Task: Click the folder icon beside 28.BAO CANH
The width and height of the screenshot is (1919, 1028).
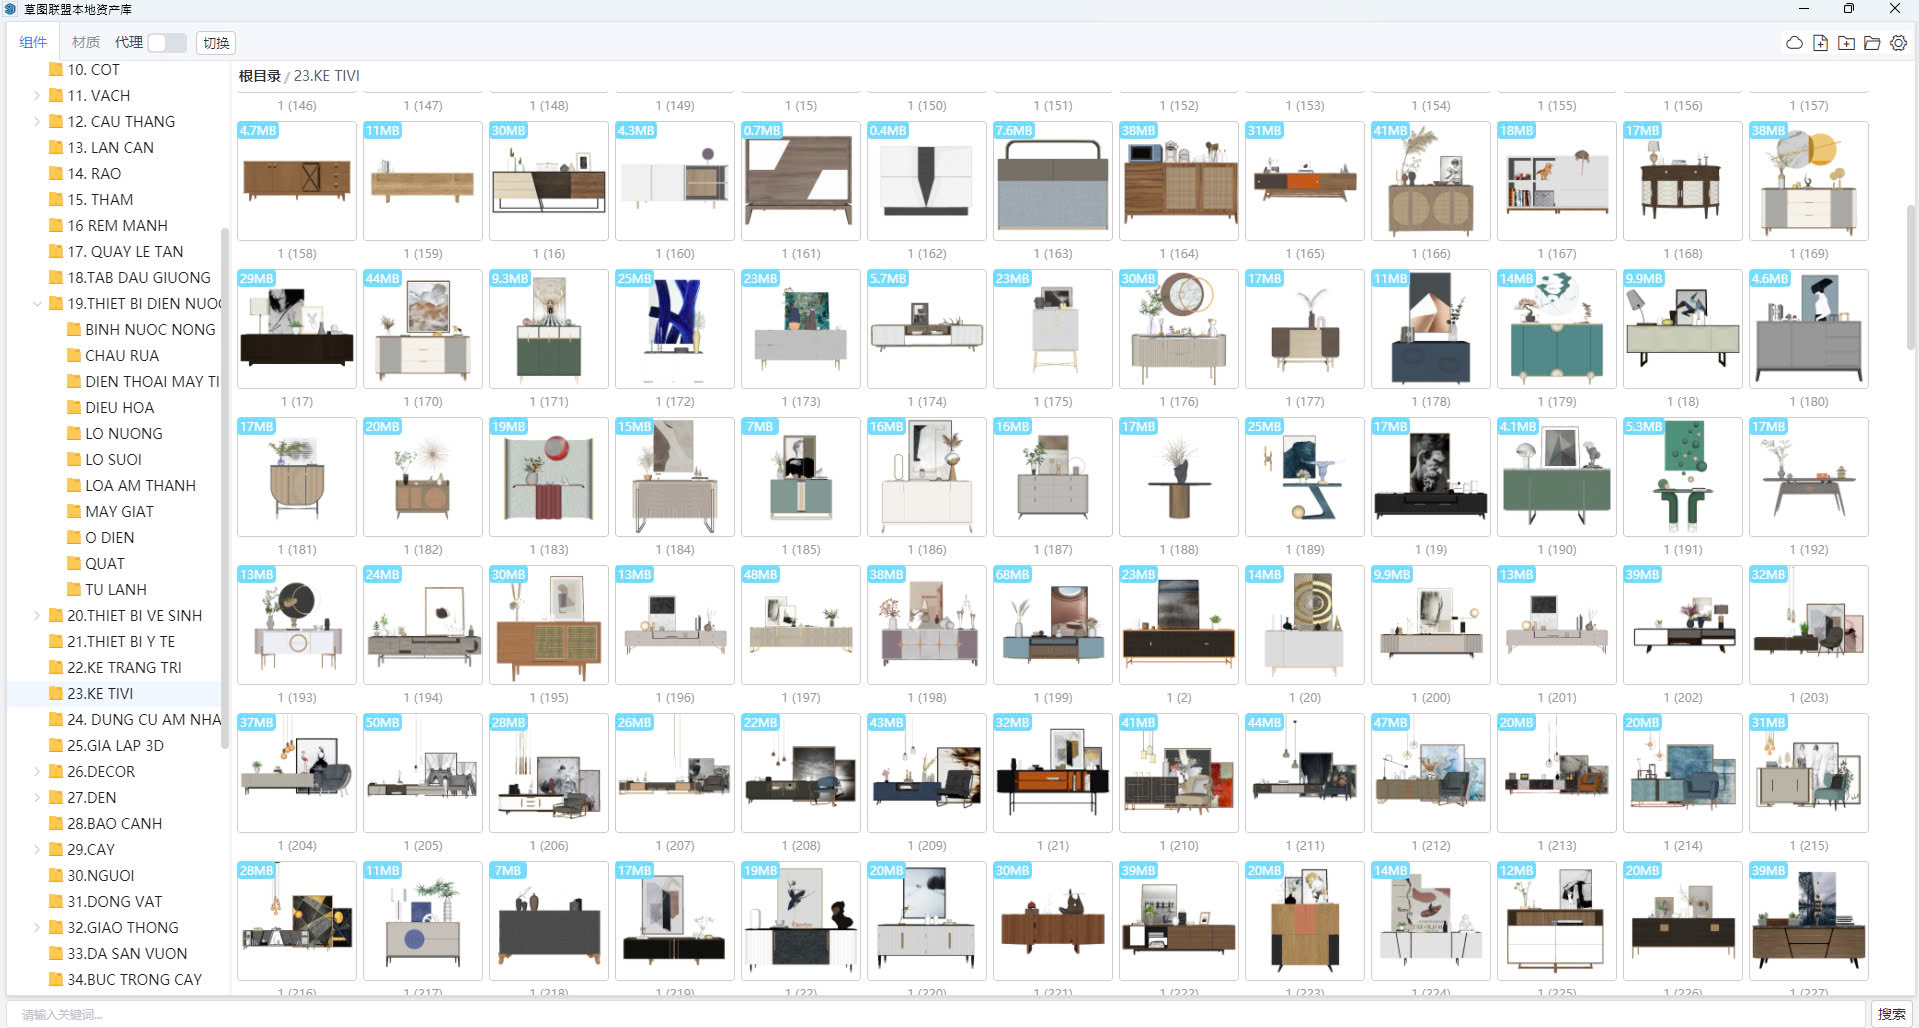Action: pos(56,823)
